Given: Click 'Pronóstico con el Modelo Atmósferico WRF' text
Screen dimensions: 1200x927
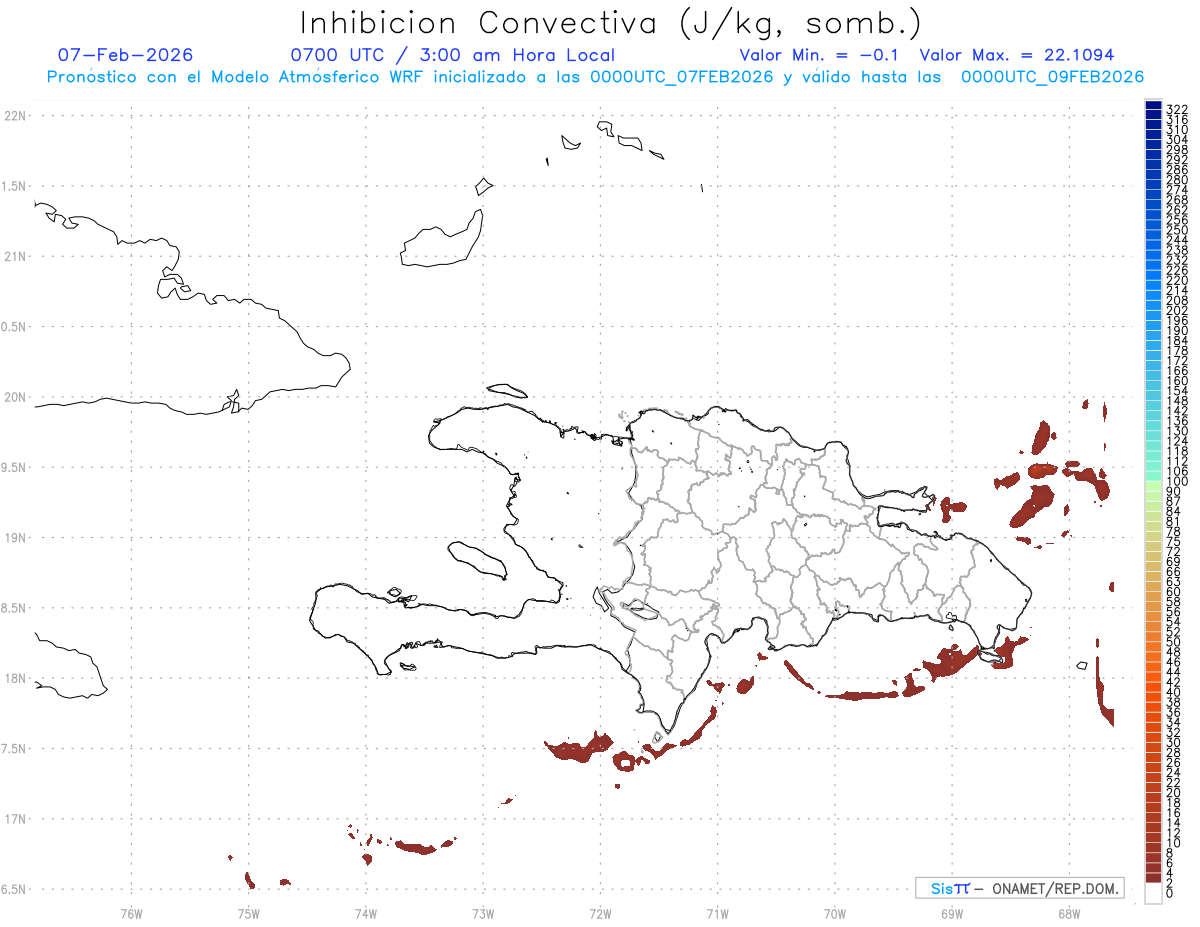Looking at the screenshot, I should (x=234, y=77).
